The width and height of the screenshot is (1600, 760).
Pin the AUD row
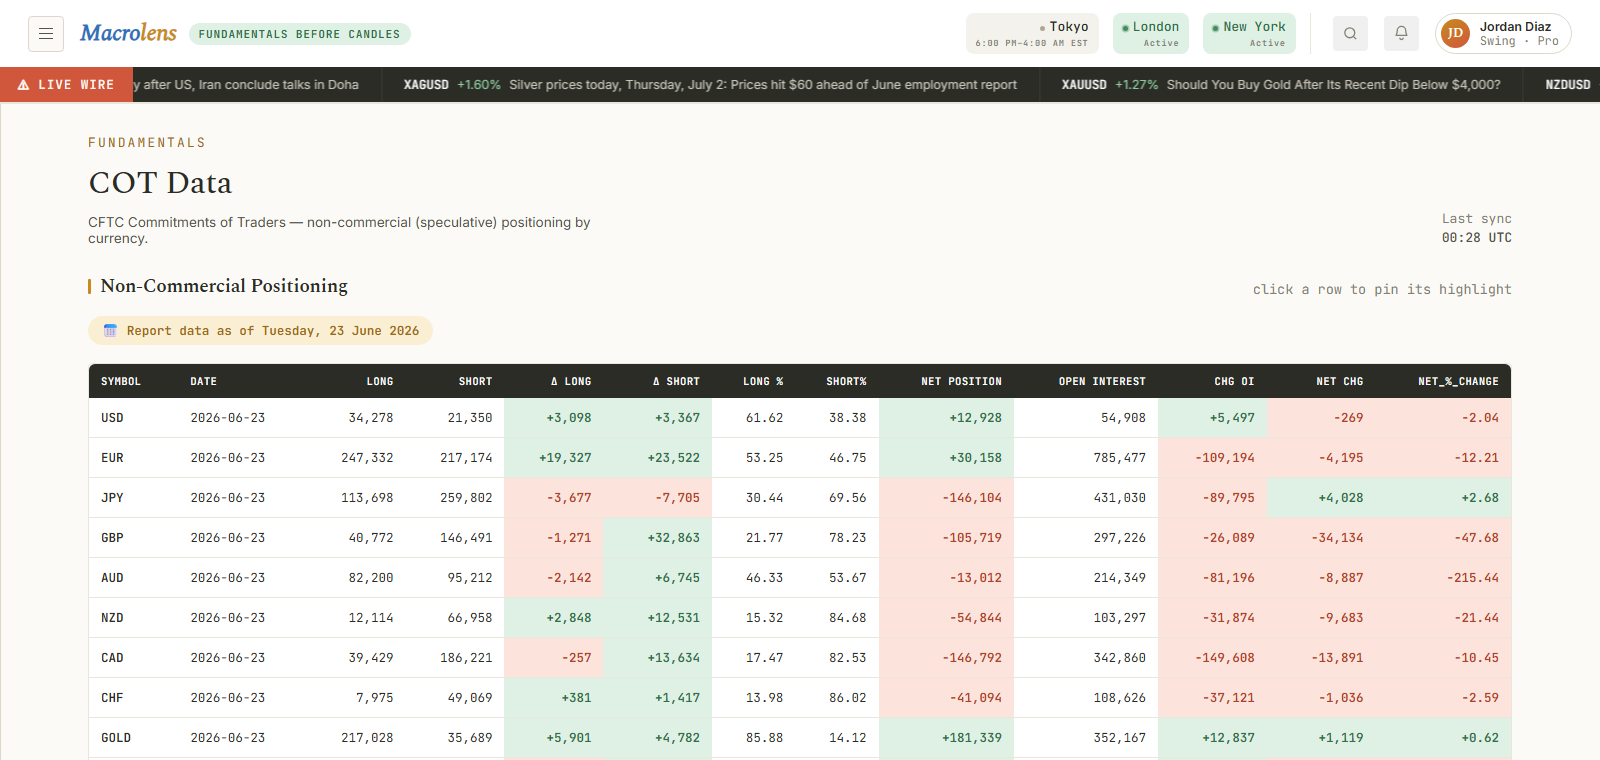(800, 578)
